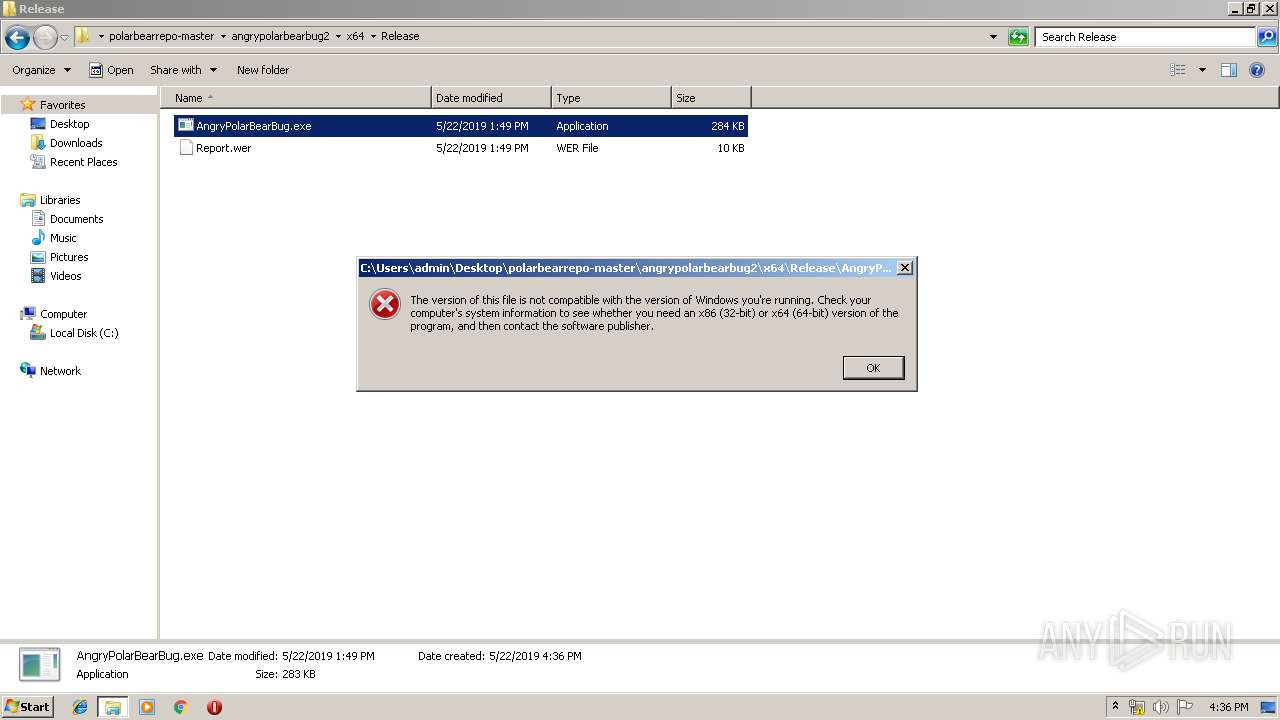Launch Internet Explorer from taskbar
The height and width of the screenshot is (720, 1280).
pos(80,707)
